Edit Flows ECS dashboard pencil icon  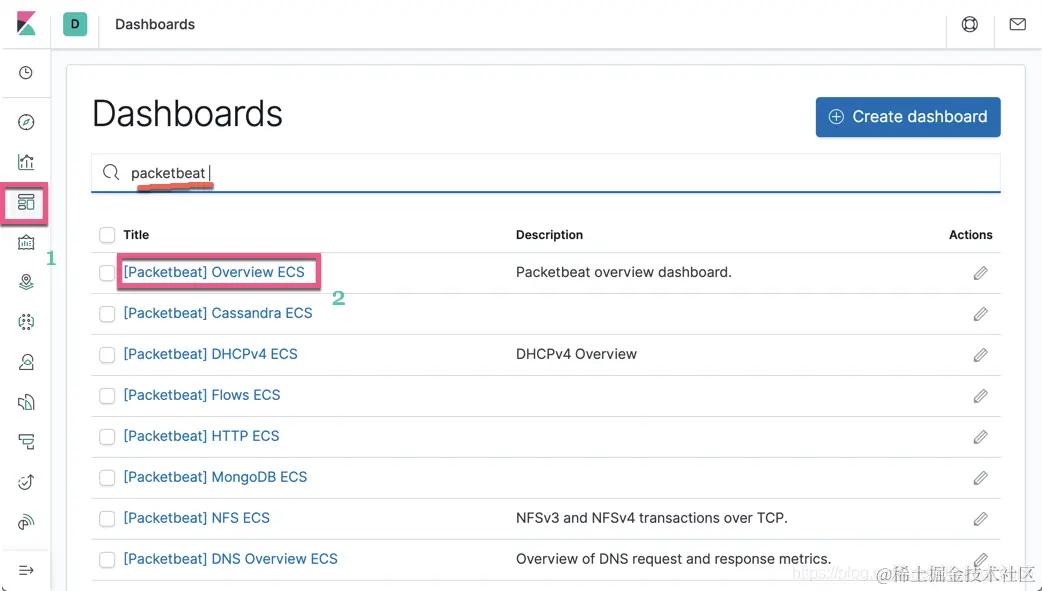click(980, 396)
